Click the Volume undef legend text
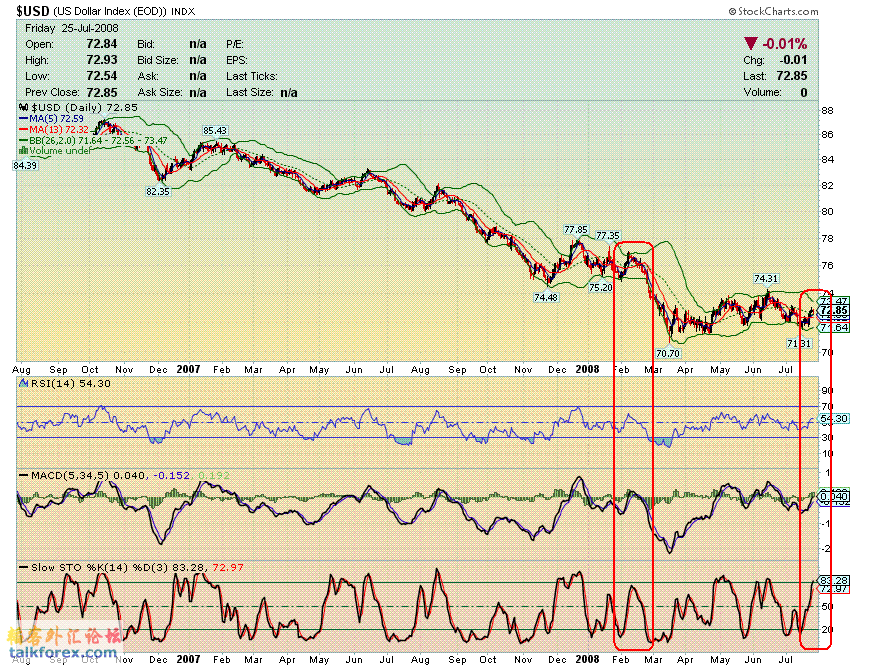 tap(60, 150)
